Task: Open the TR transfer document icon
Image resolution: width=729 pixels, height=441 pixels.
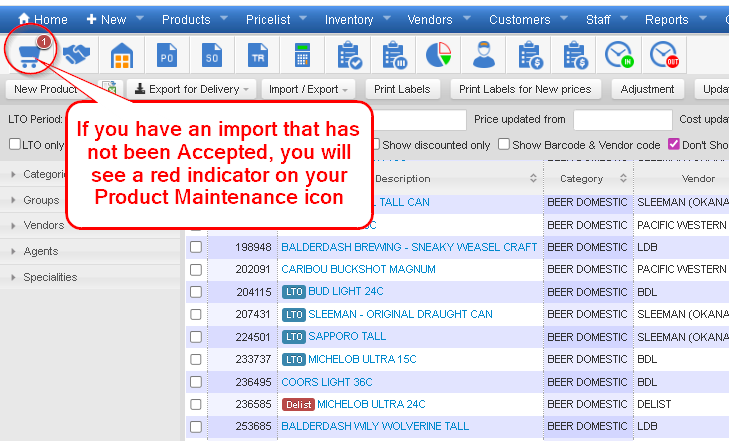Action: coord(257,56)
